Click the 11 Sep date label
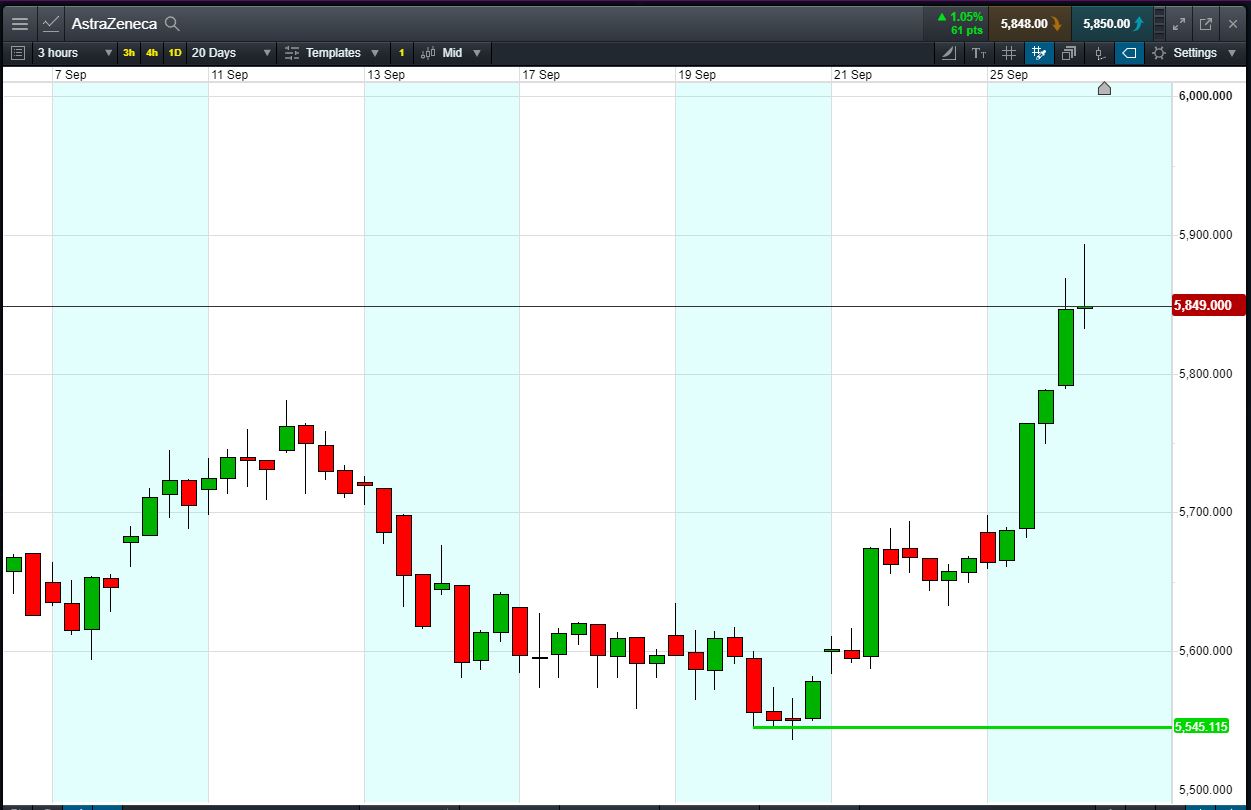 tap(229, 75)
